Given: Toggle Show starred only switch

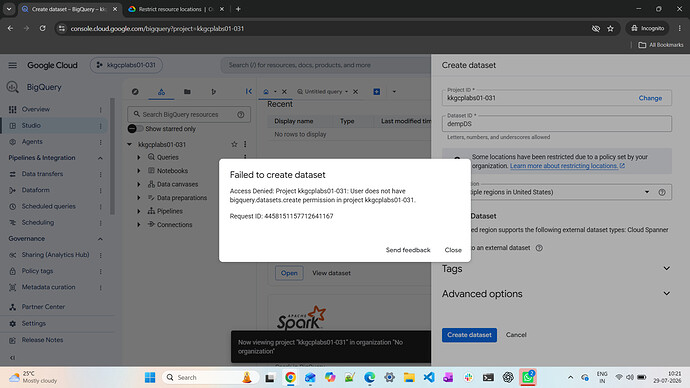Looking at the screenshot, I should point(135,128).
